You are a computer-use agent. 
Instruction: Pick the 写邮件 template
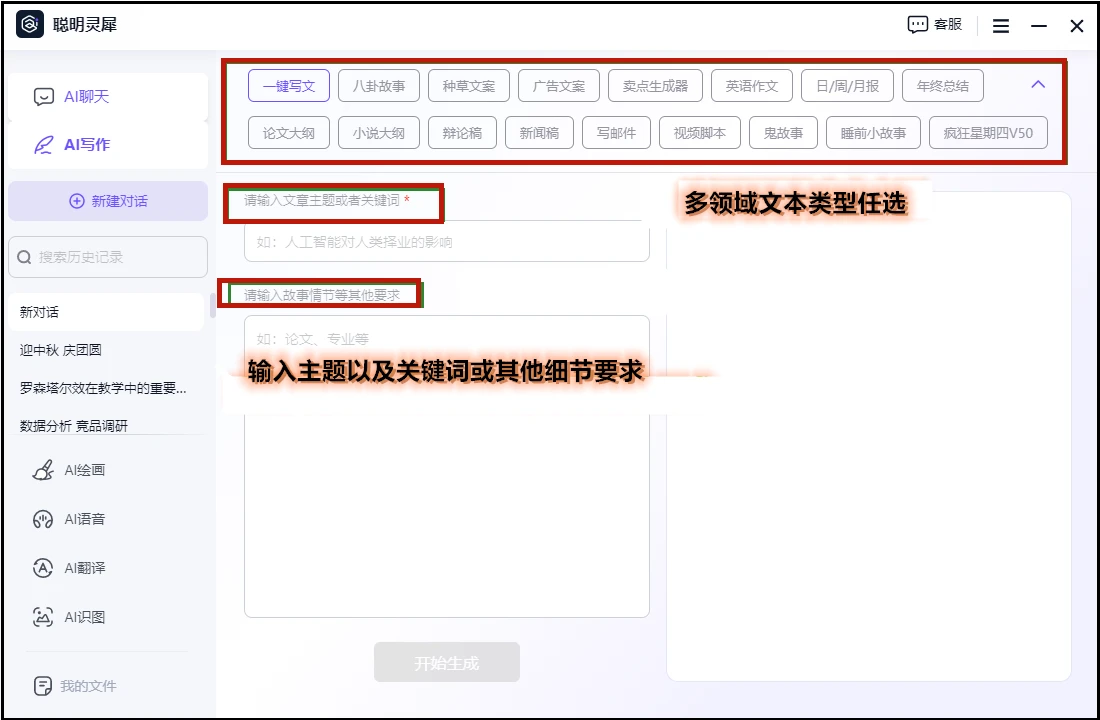click(617, 133)
